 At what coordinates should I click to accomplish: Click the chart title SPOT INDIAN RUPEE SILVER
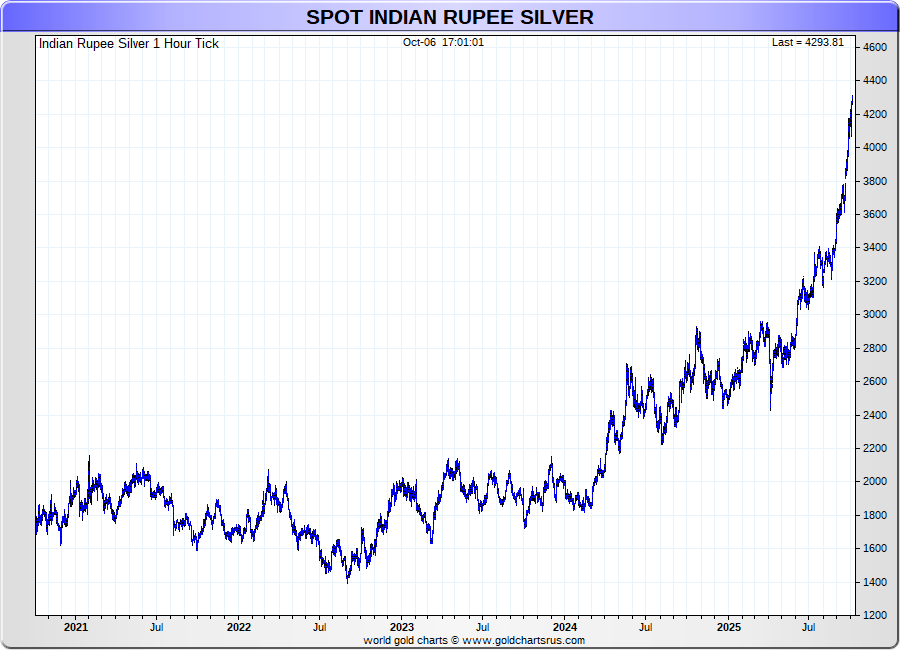click(449, 17)
